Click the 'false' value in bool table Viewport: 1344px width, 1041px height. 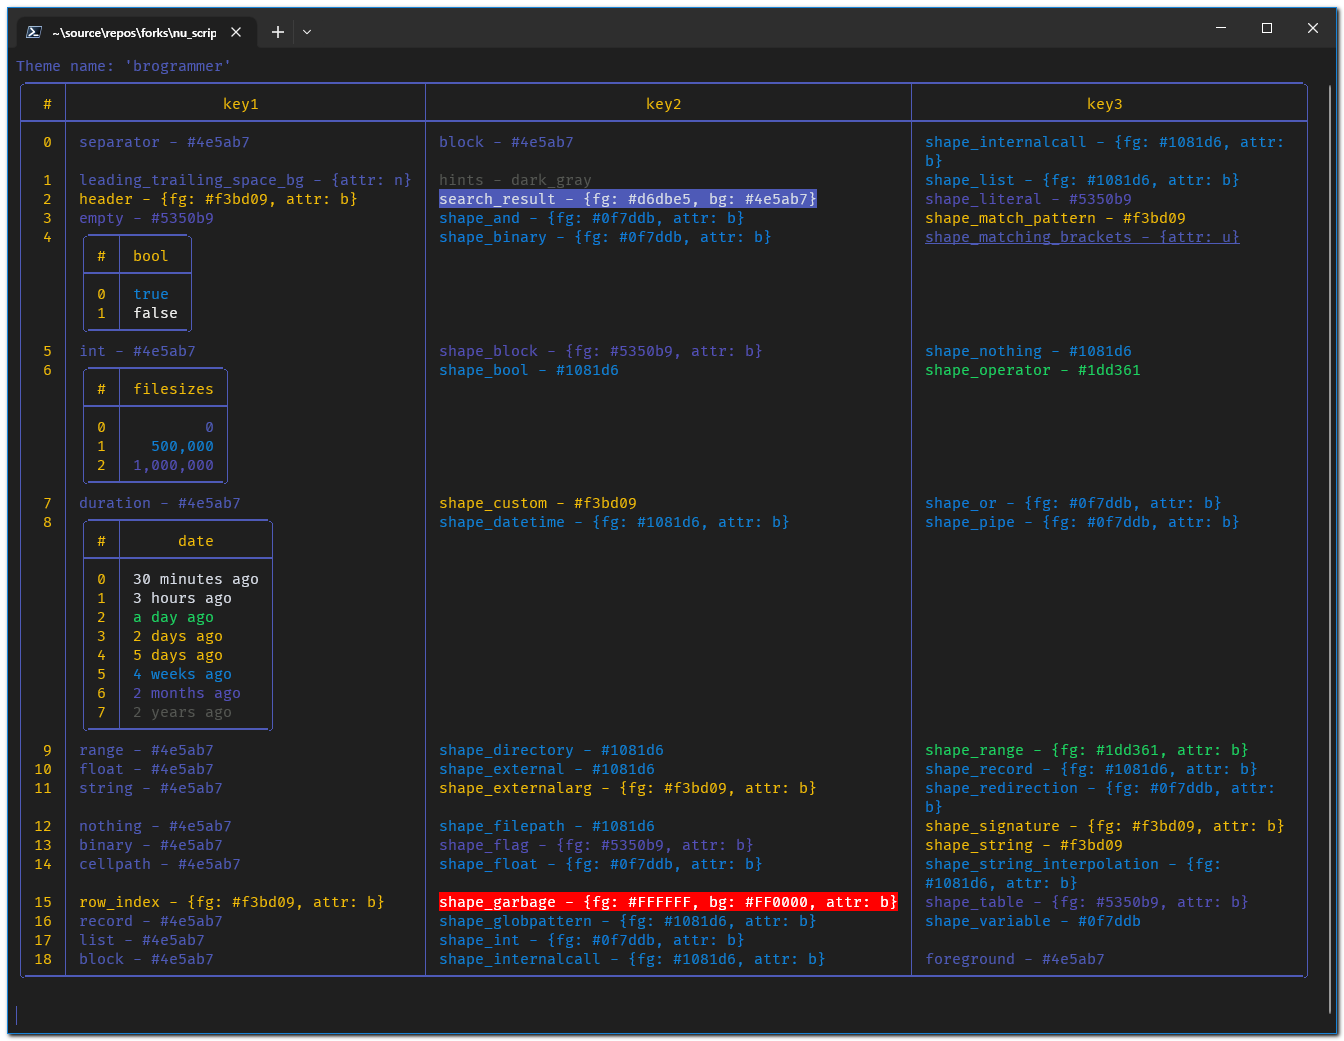click(155, 313)
